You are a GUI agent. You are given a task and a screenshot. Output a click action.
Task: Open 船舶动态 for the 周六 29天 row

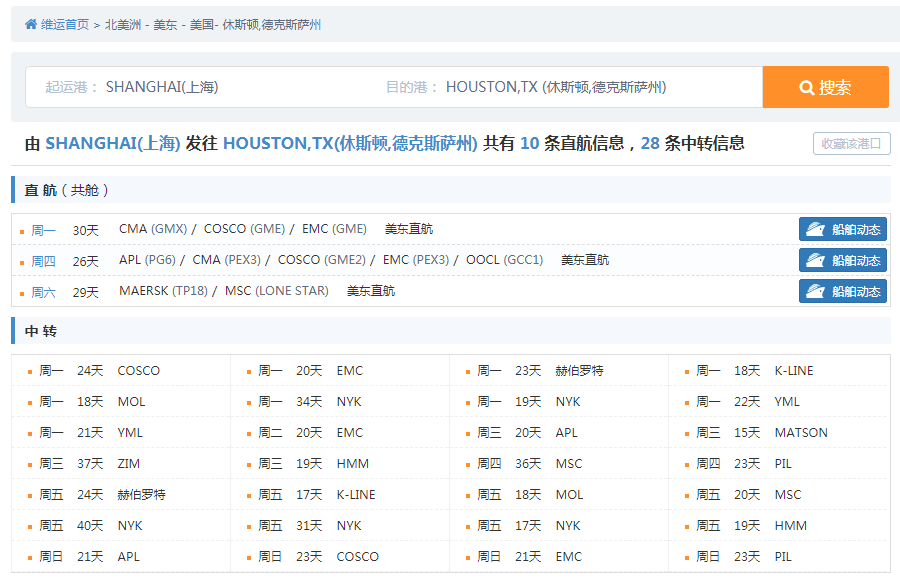(x=843, y=291)
